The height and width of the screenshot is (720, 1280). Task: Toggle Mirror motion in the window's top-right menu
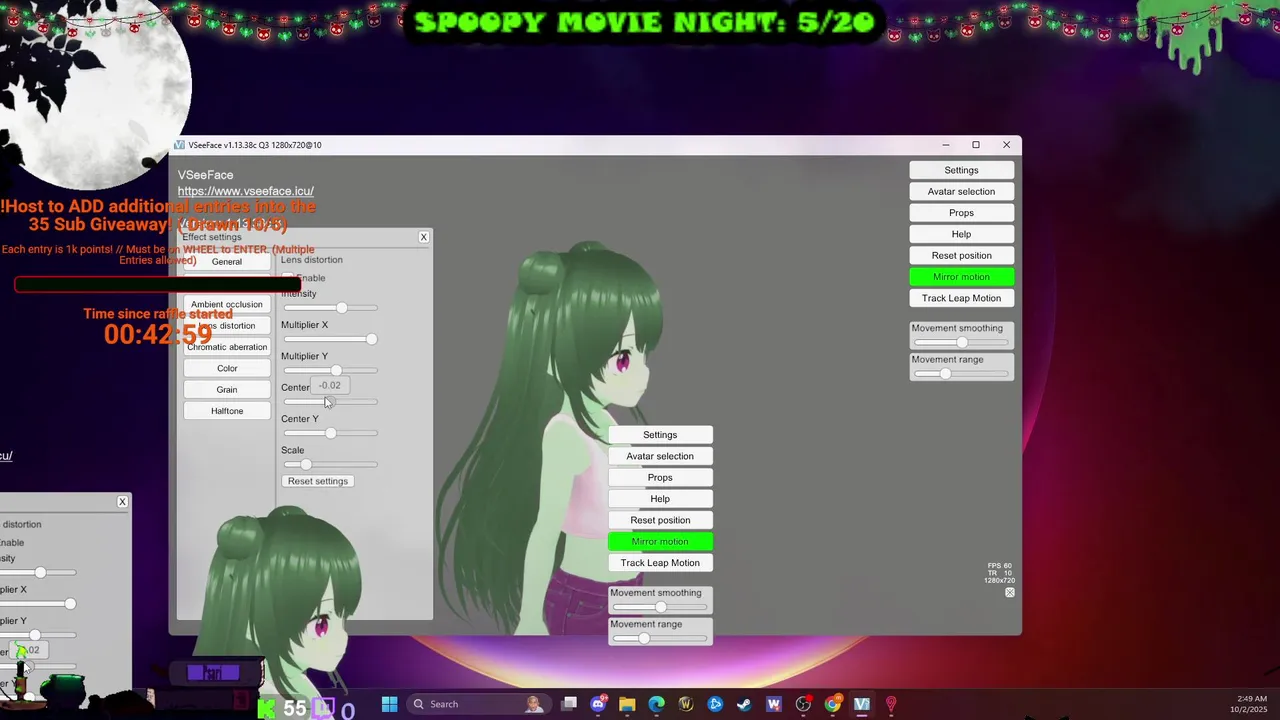961,277
